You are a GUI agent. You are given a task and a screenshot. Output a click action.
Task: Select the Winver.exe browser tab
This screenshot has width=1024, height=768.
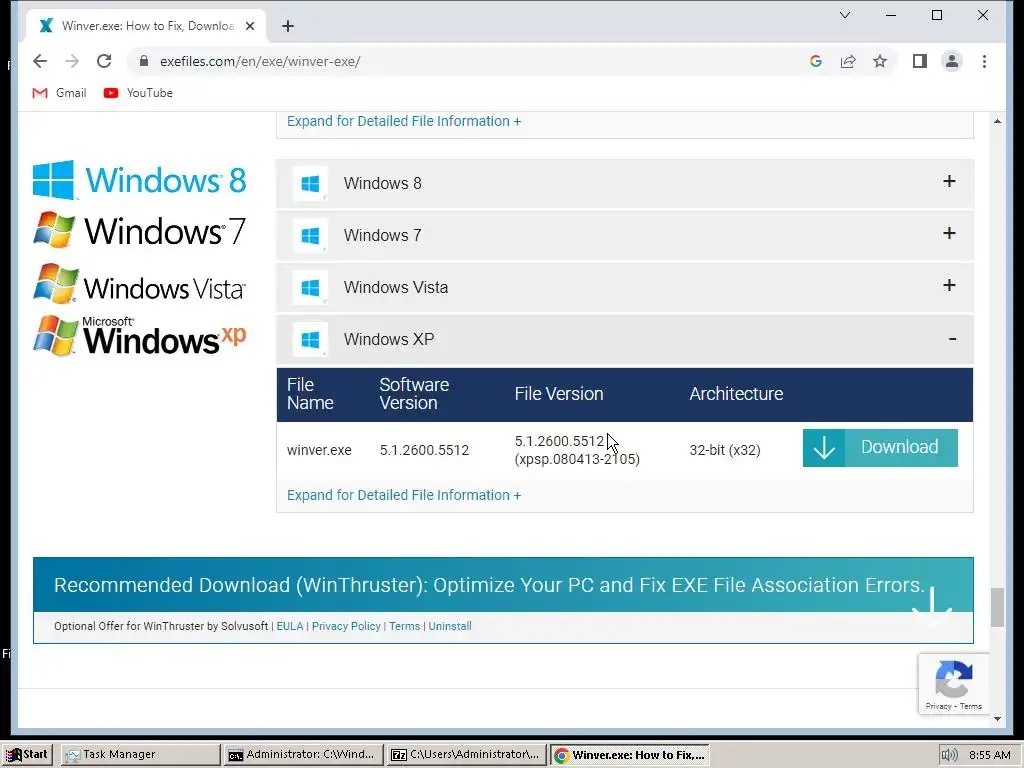tap(144, 26)
